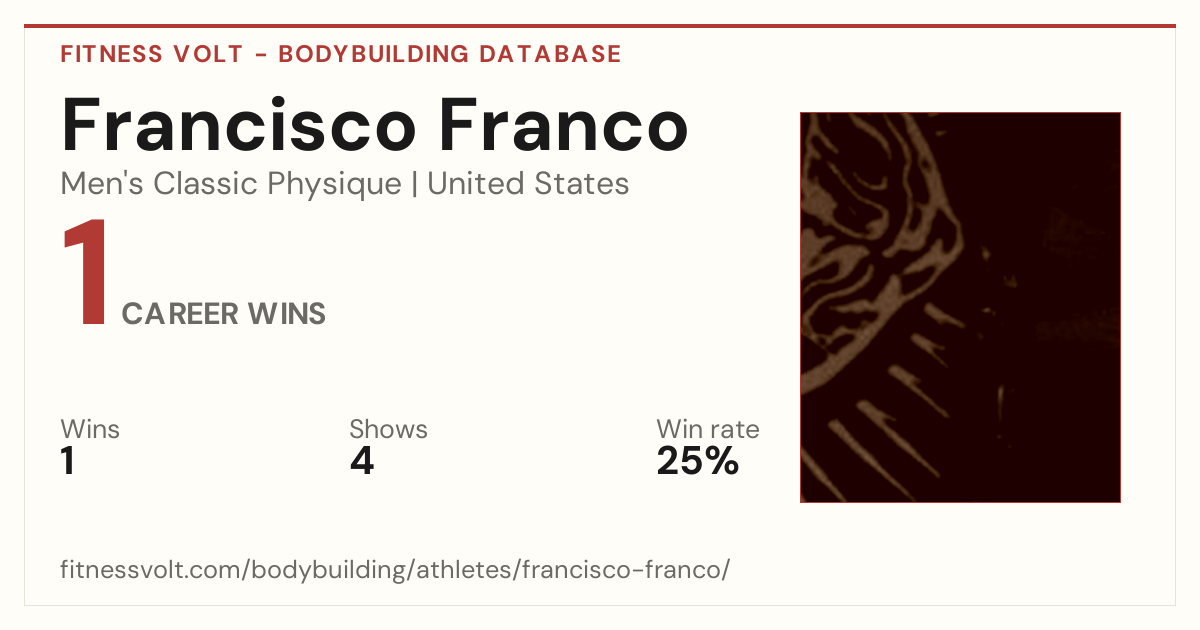Select the BODYBUILDING DATABASE header text
Screen dimensions: 1200x630
coord(450,54)
